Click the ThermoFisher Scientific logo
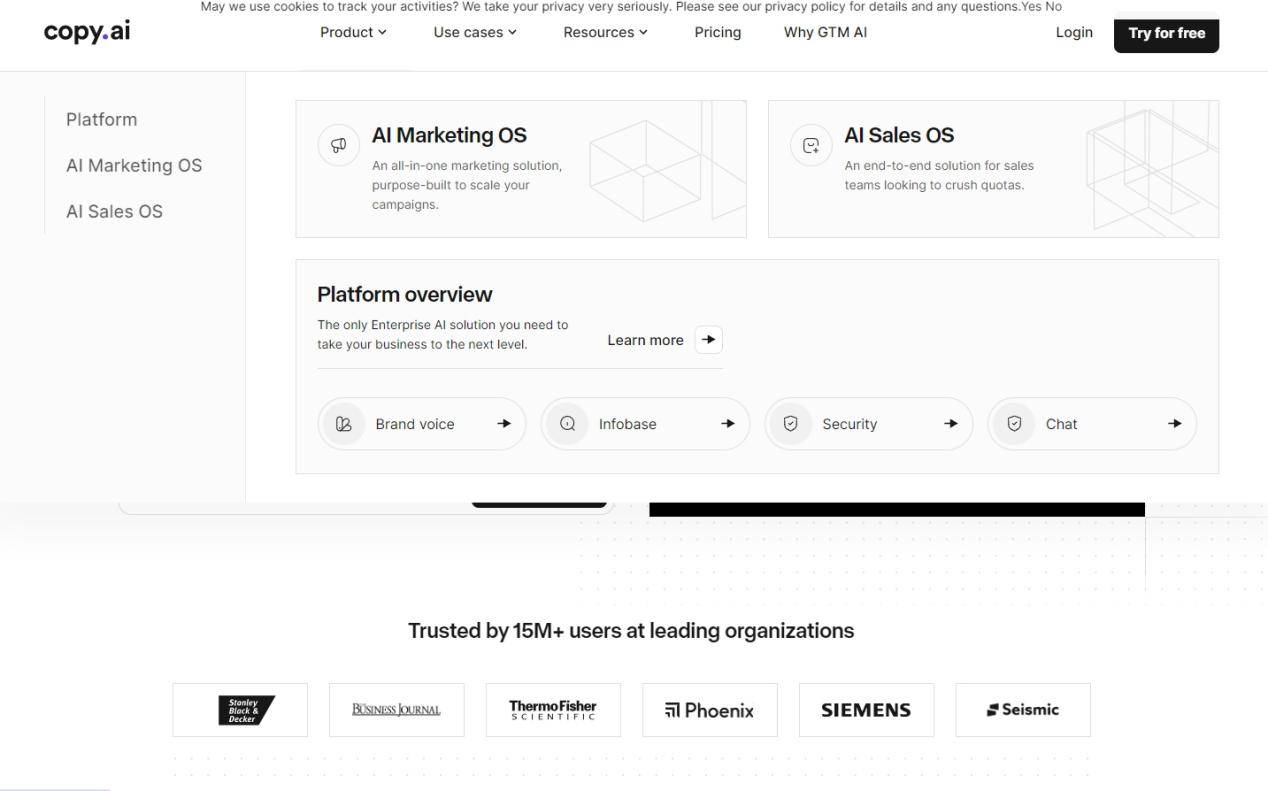The image size is (1268, 791). click(x=553, y=710)
